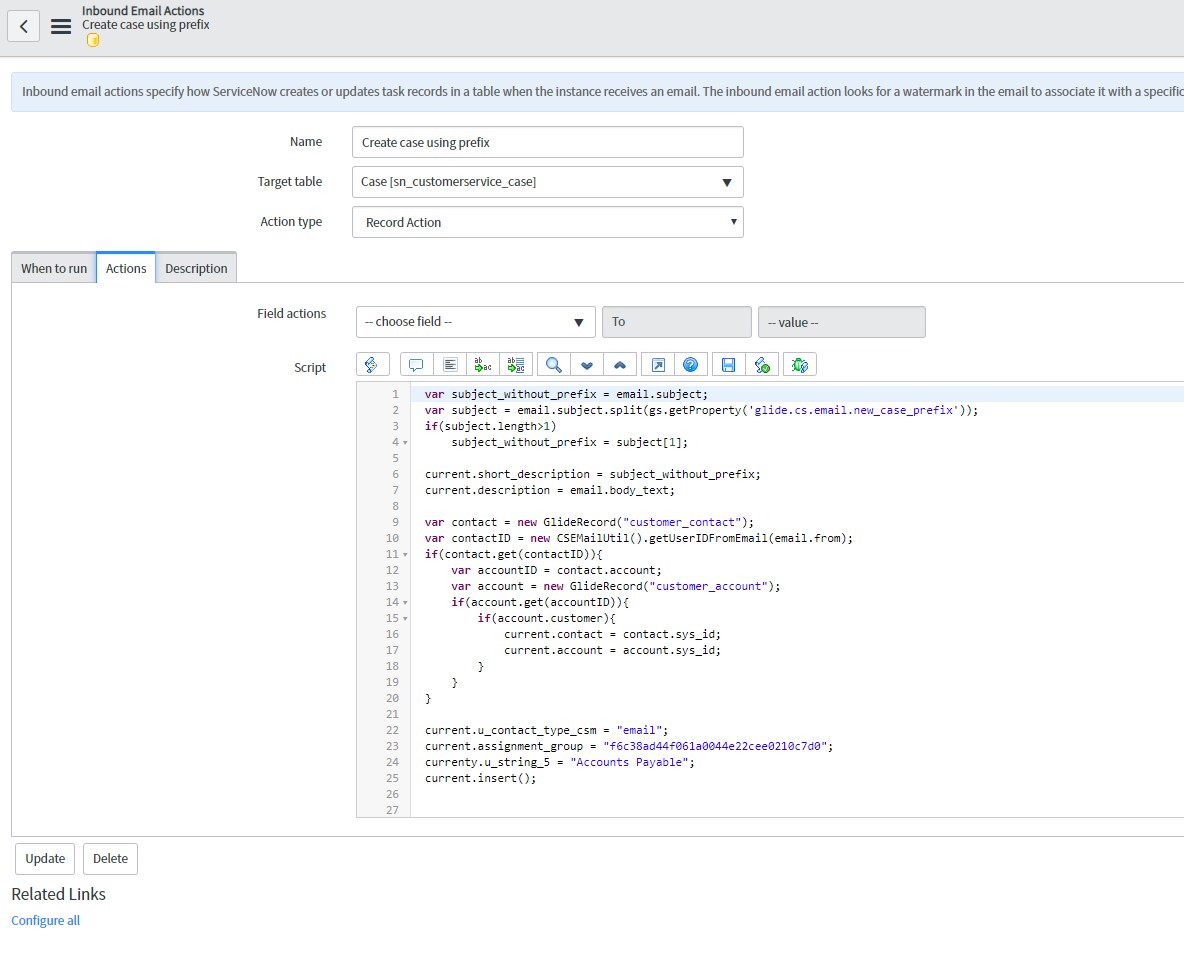Open script search with magnifier icon
Image resolution: width=1184 pixels, height=968 pixels.
[553, 365]
